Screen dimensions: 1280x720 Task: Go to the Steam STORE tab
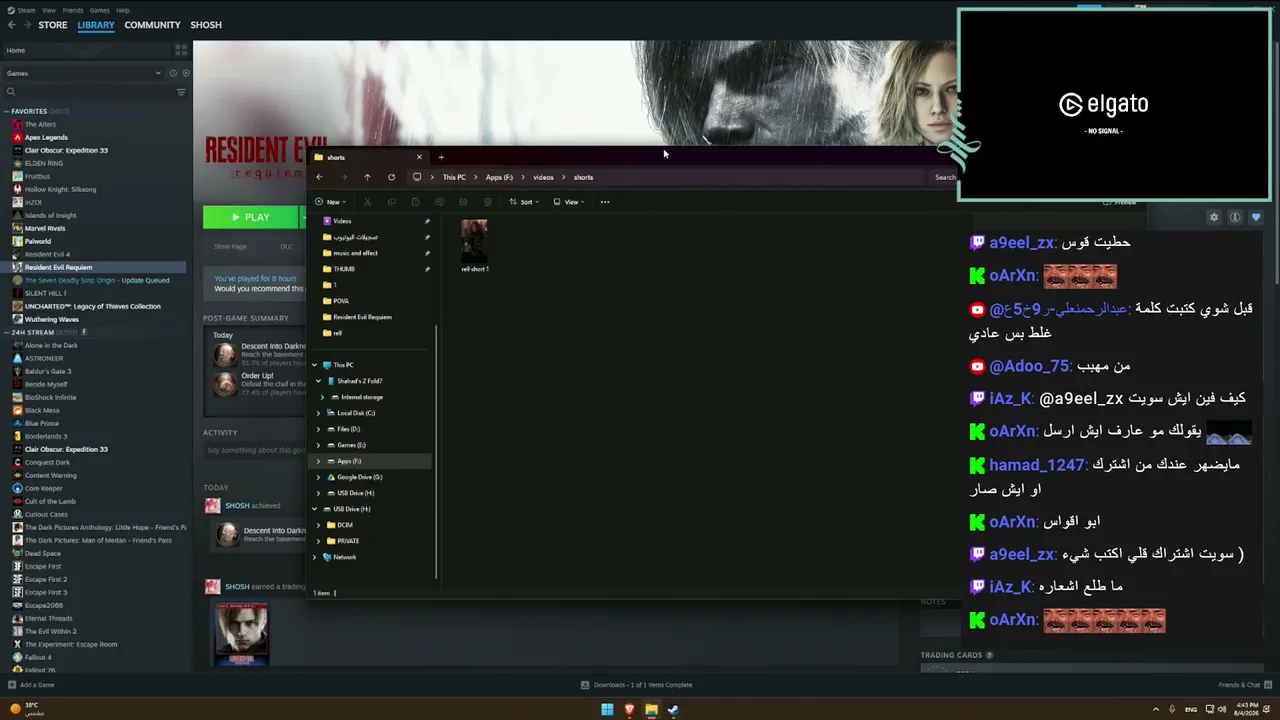[x=53, y=25]
